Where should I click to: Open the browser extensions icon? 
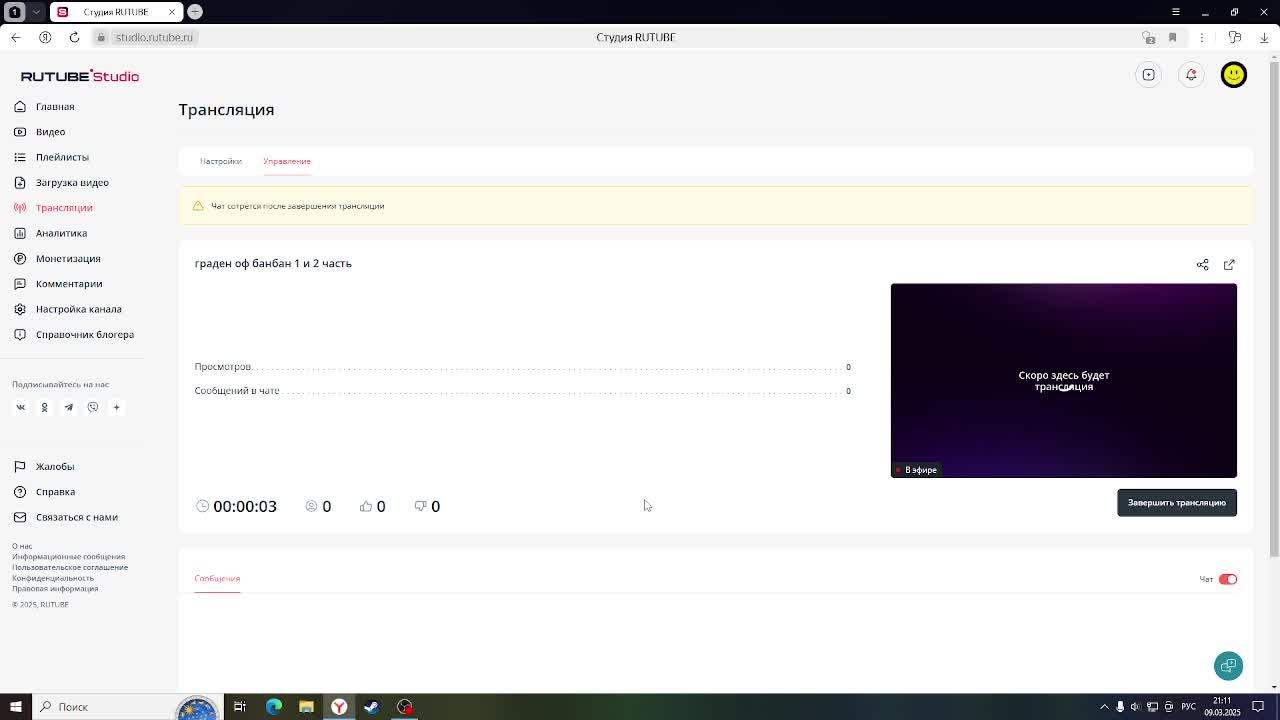pos(1235,37)
